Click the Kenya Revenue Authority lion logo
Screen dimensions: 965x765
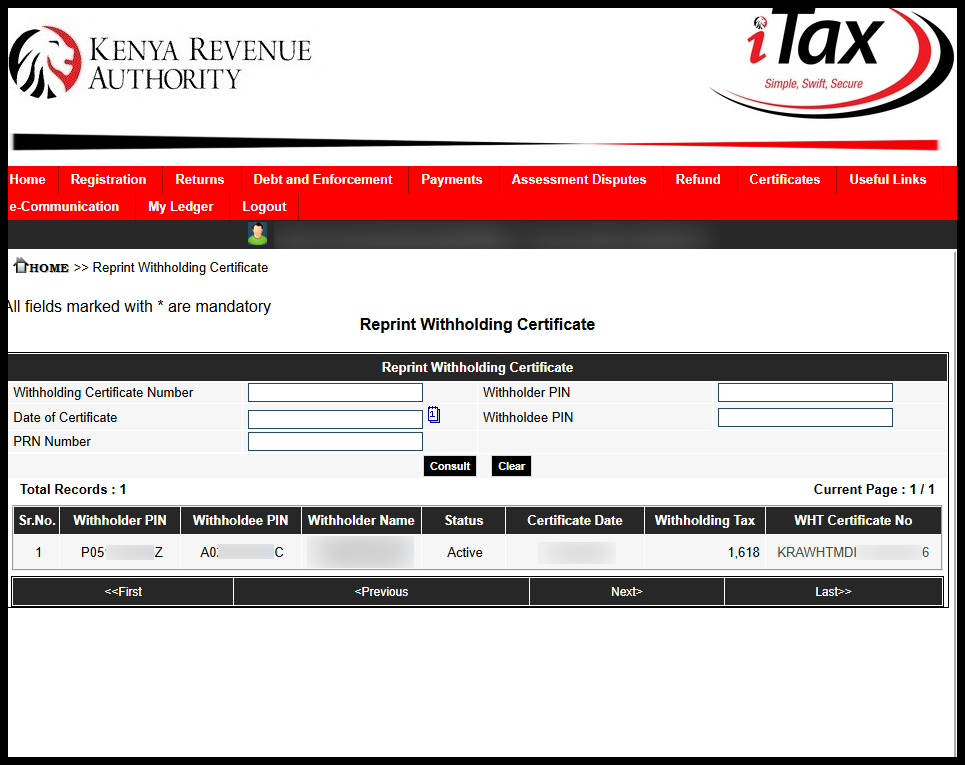[x=46, y=62]
